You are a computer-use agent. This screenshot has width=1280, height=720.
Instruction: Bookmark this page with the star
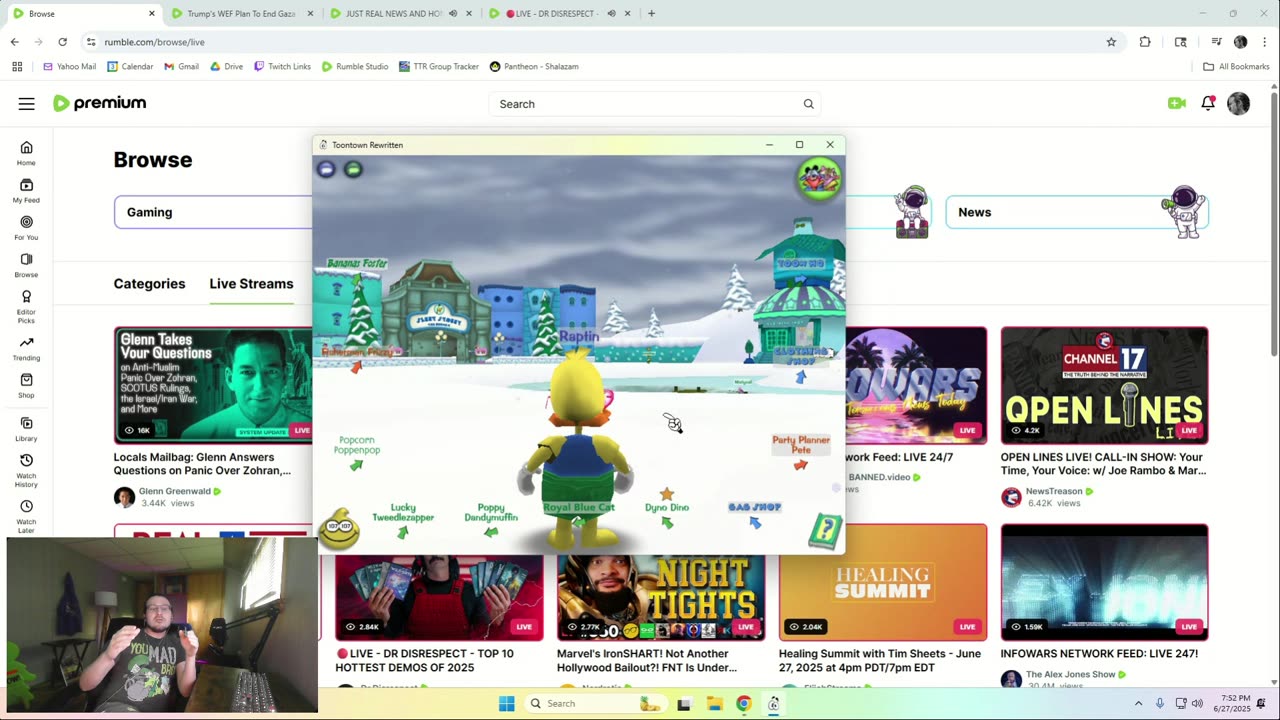tap(1111, 42)
